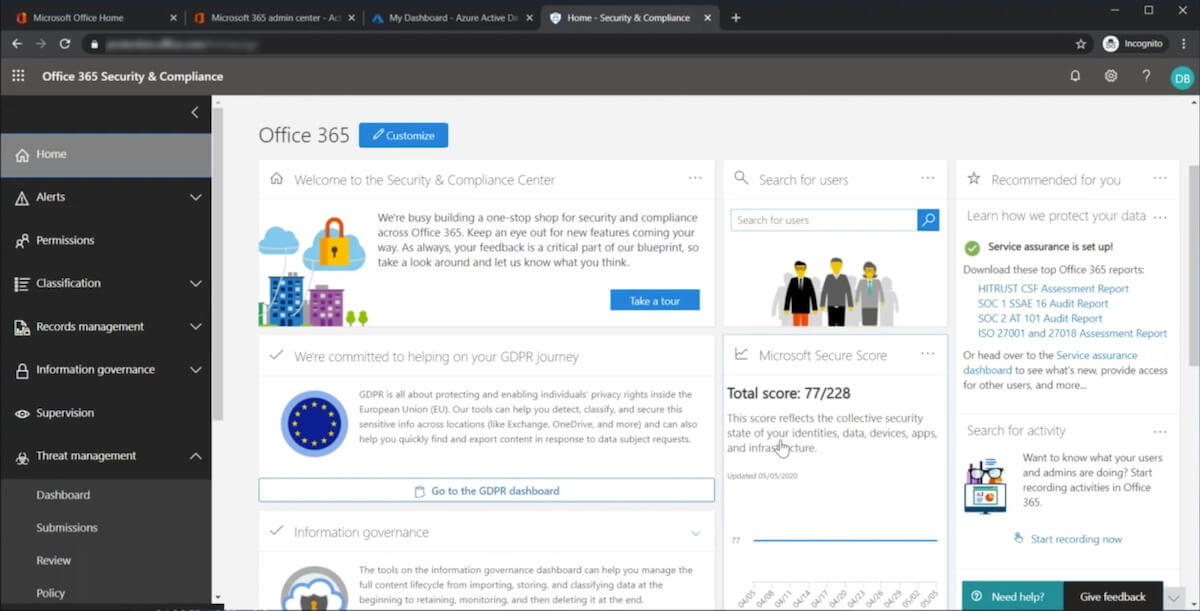
Task: Collapse the Information governance card chevron
Action: 696,533
